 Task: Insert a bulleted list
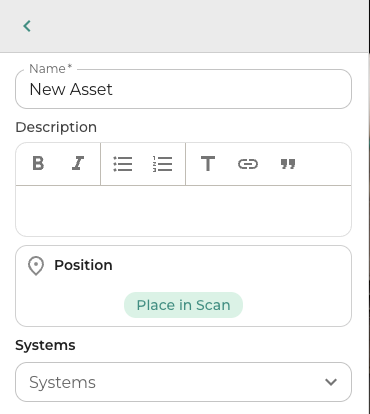tap(123, 164)
